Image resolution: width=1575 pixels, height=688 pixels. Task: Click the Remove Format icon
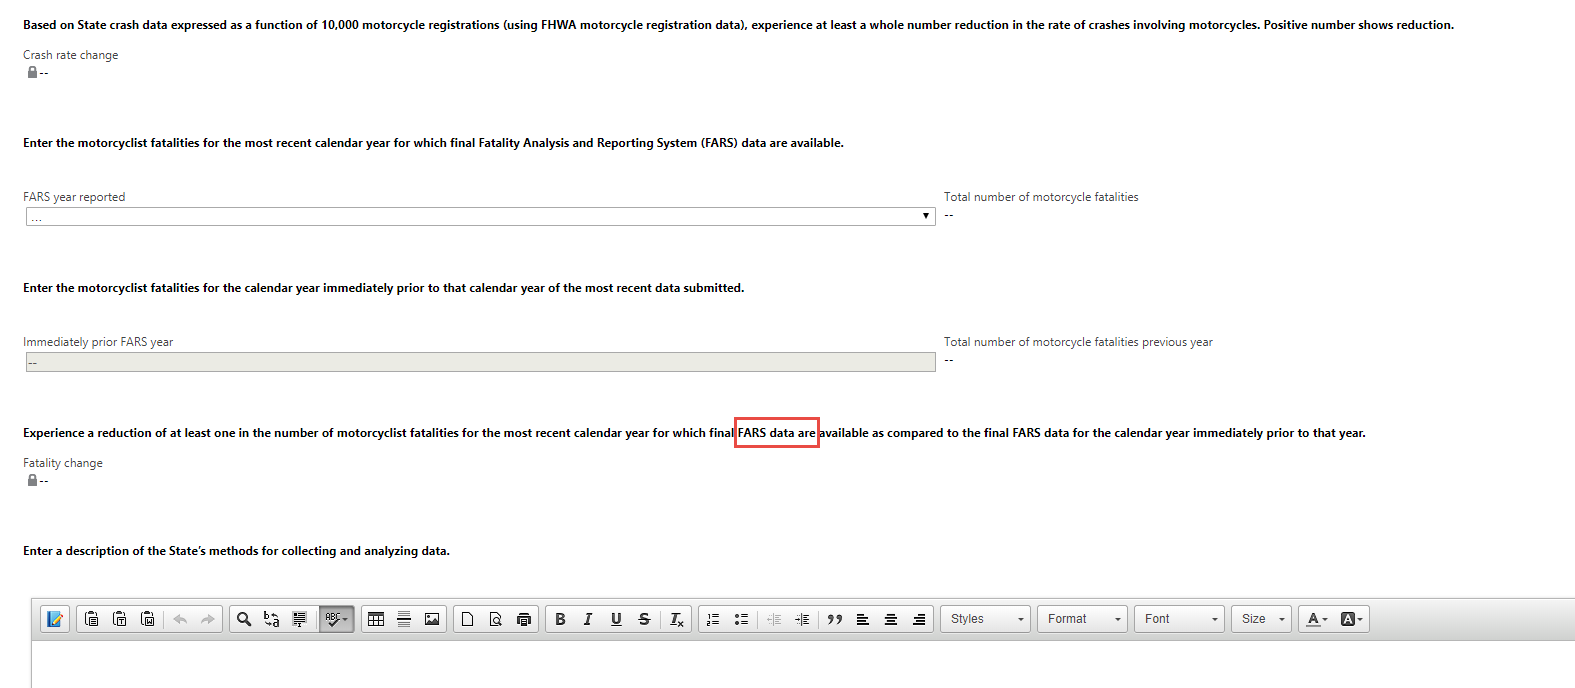(x=677, y=619)
